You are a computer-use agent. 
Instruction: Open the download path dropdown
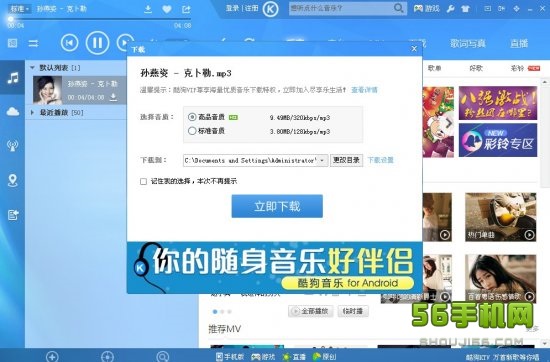click(x=322, y=160)
